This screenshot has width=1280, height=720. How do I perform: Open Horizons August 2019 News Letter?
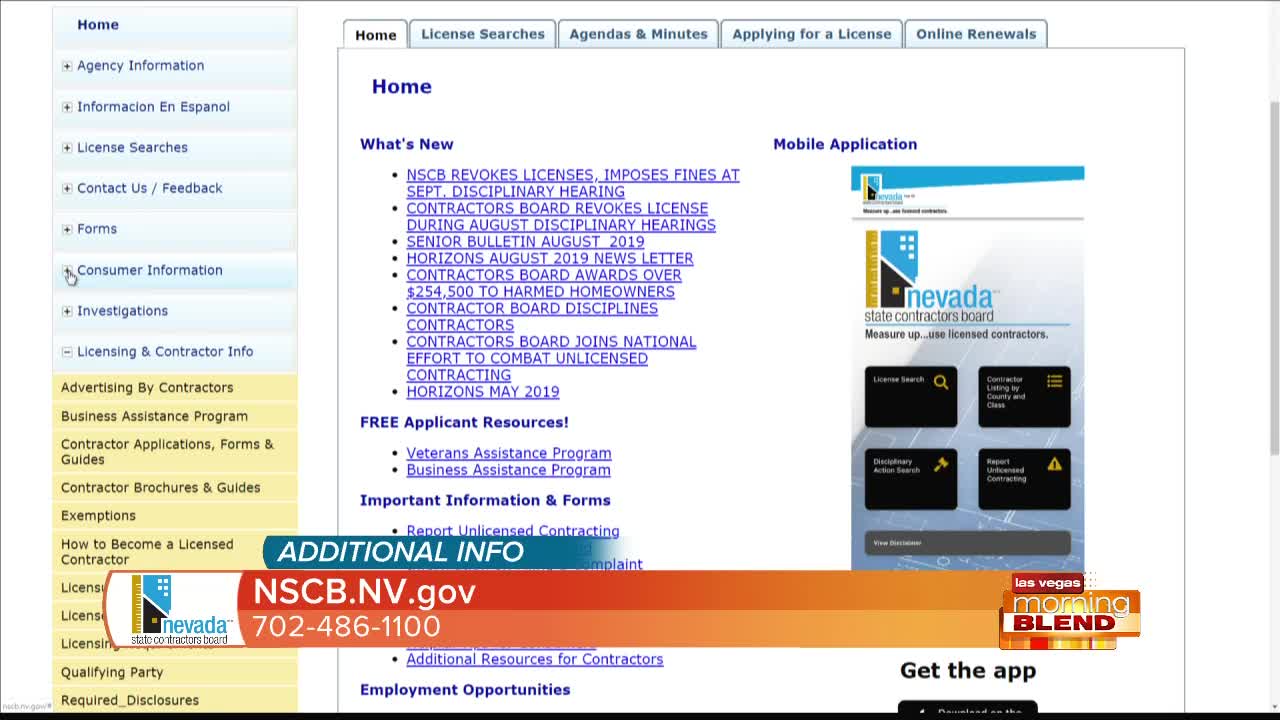click(x=550, y=259)
